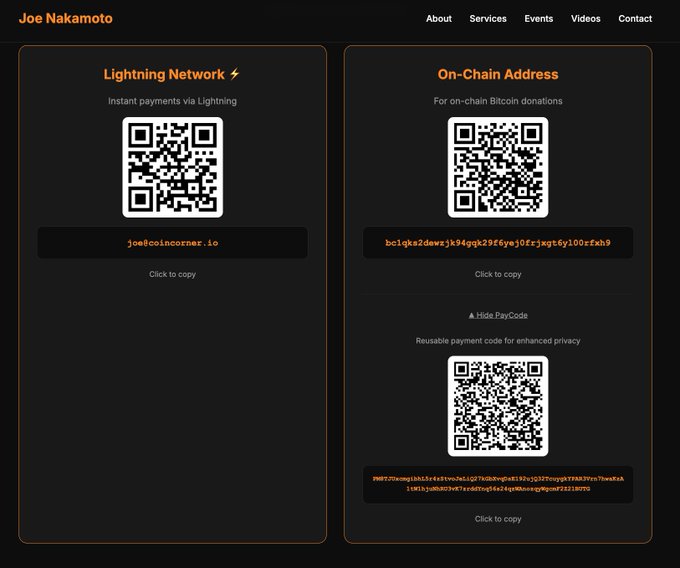The image size is (680, 568).
Task: Copy the bc1q on-chain Bitcoin address
Action: [x=498, y=243]
